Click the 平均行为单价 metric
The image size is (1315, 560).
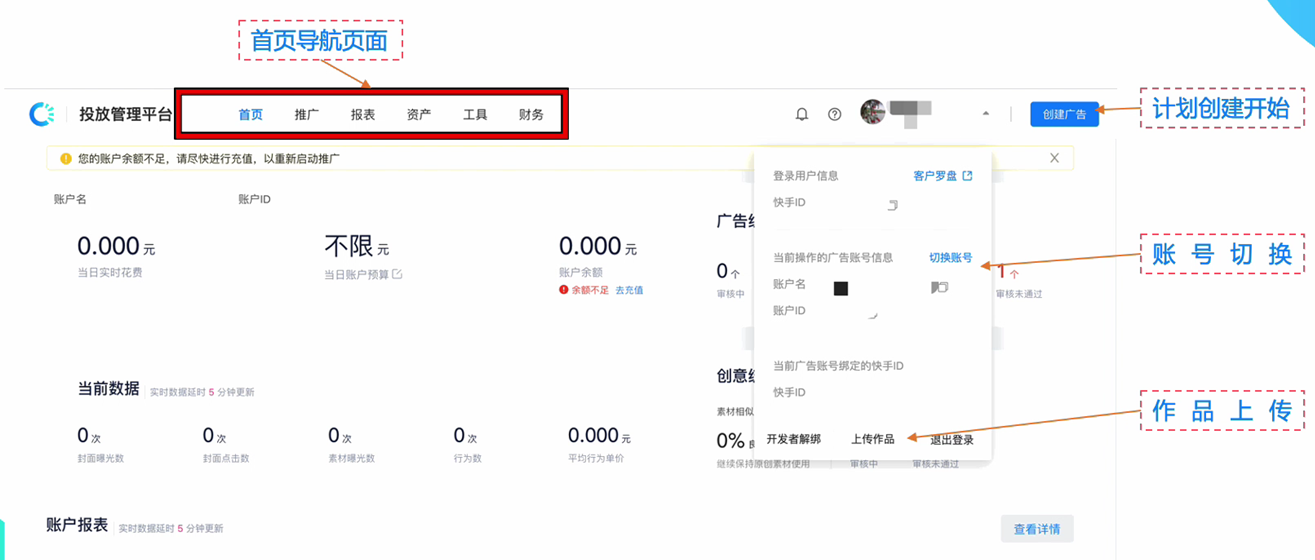(x=600, y=443)
